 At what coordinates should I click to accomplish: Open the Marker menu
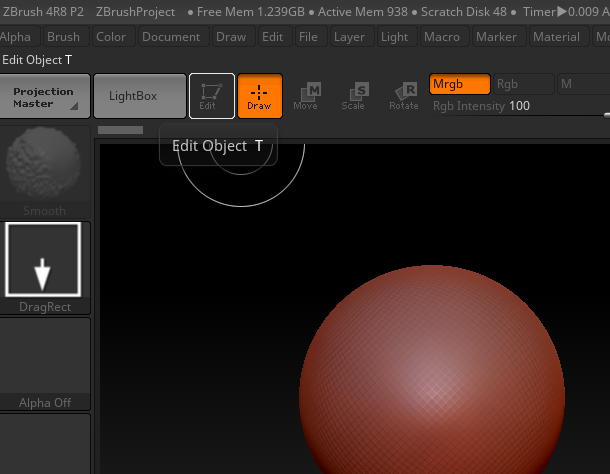point(499,37)
